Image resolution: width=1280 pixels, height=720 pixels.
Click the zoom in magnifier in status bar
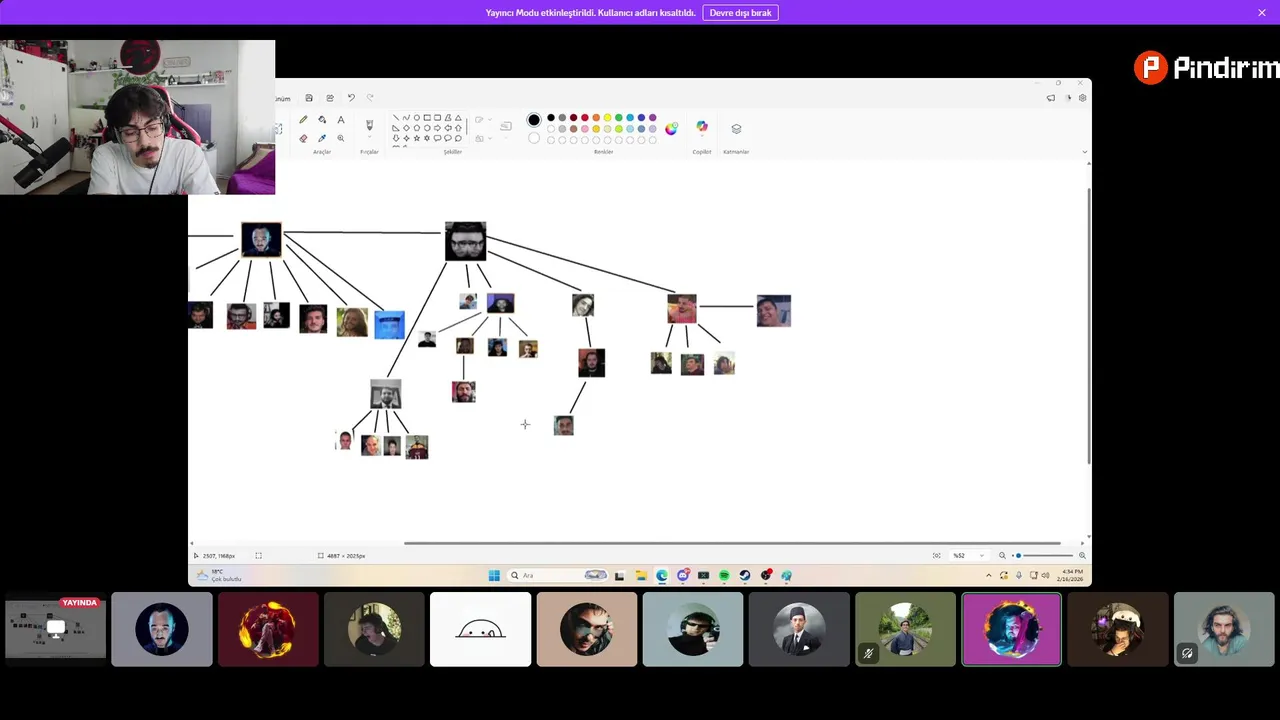[1082, 555]
